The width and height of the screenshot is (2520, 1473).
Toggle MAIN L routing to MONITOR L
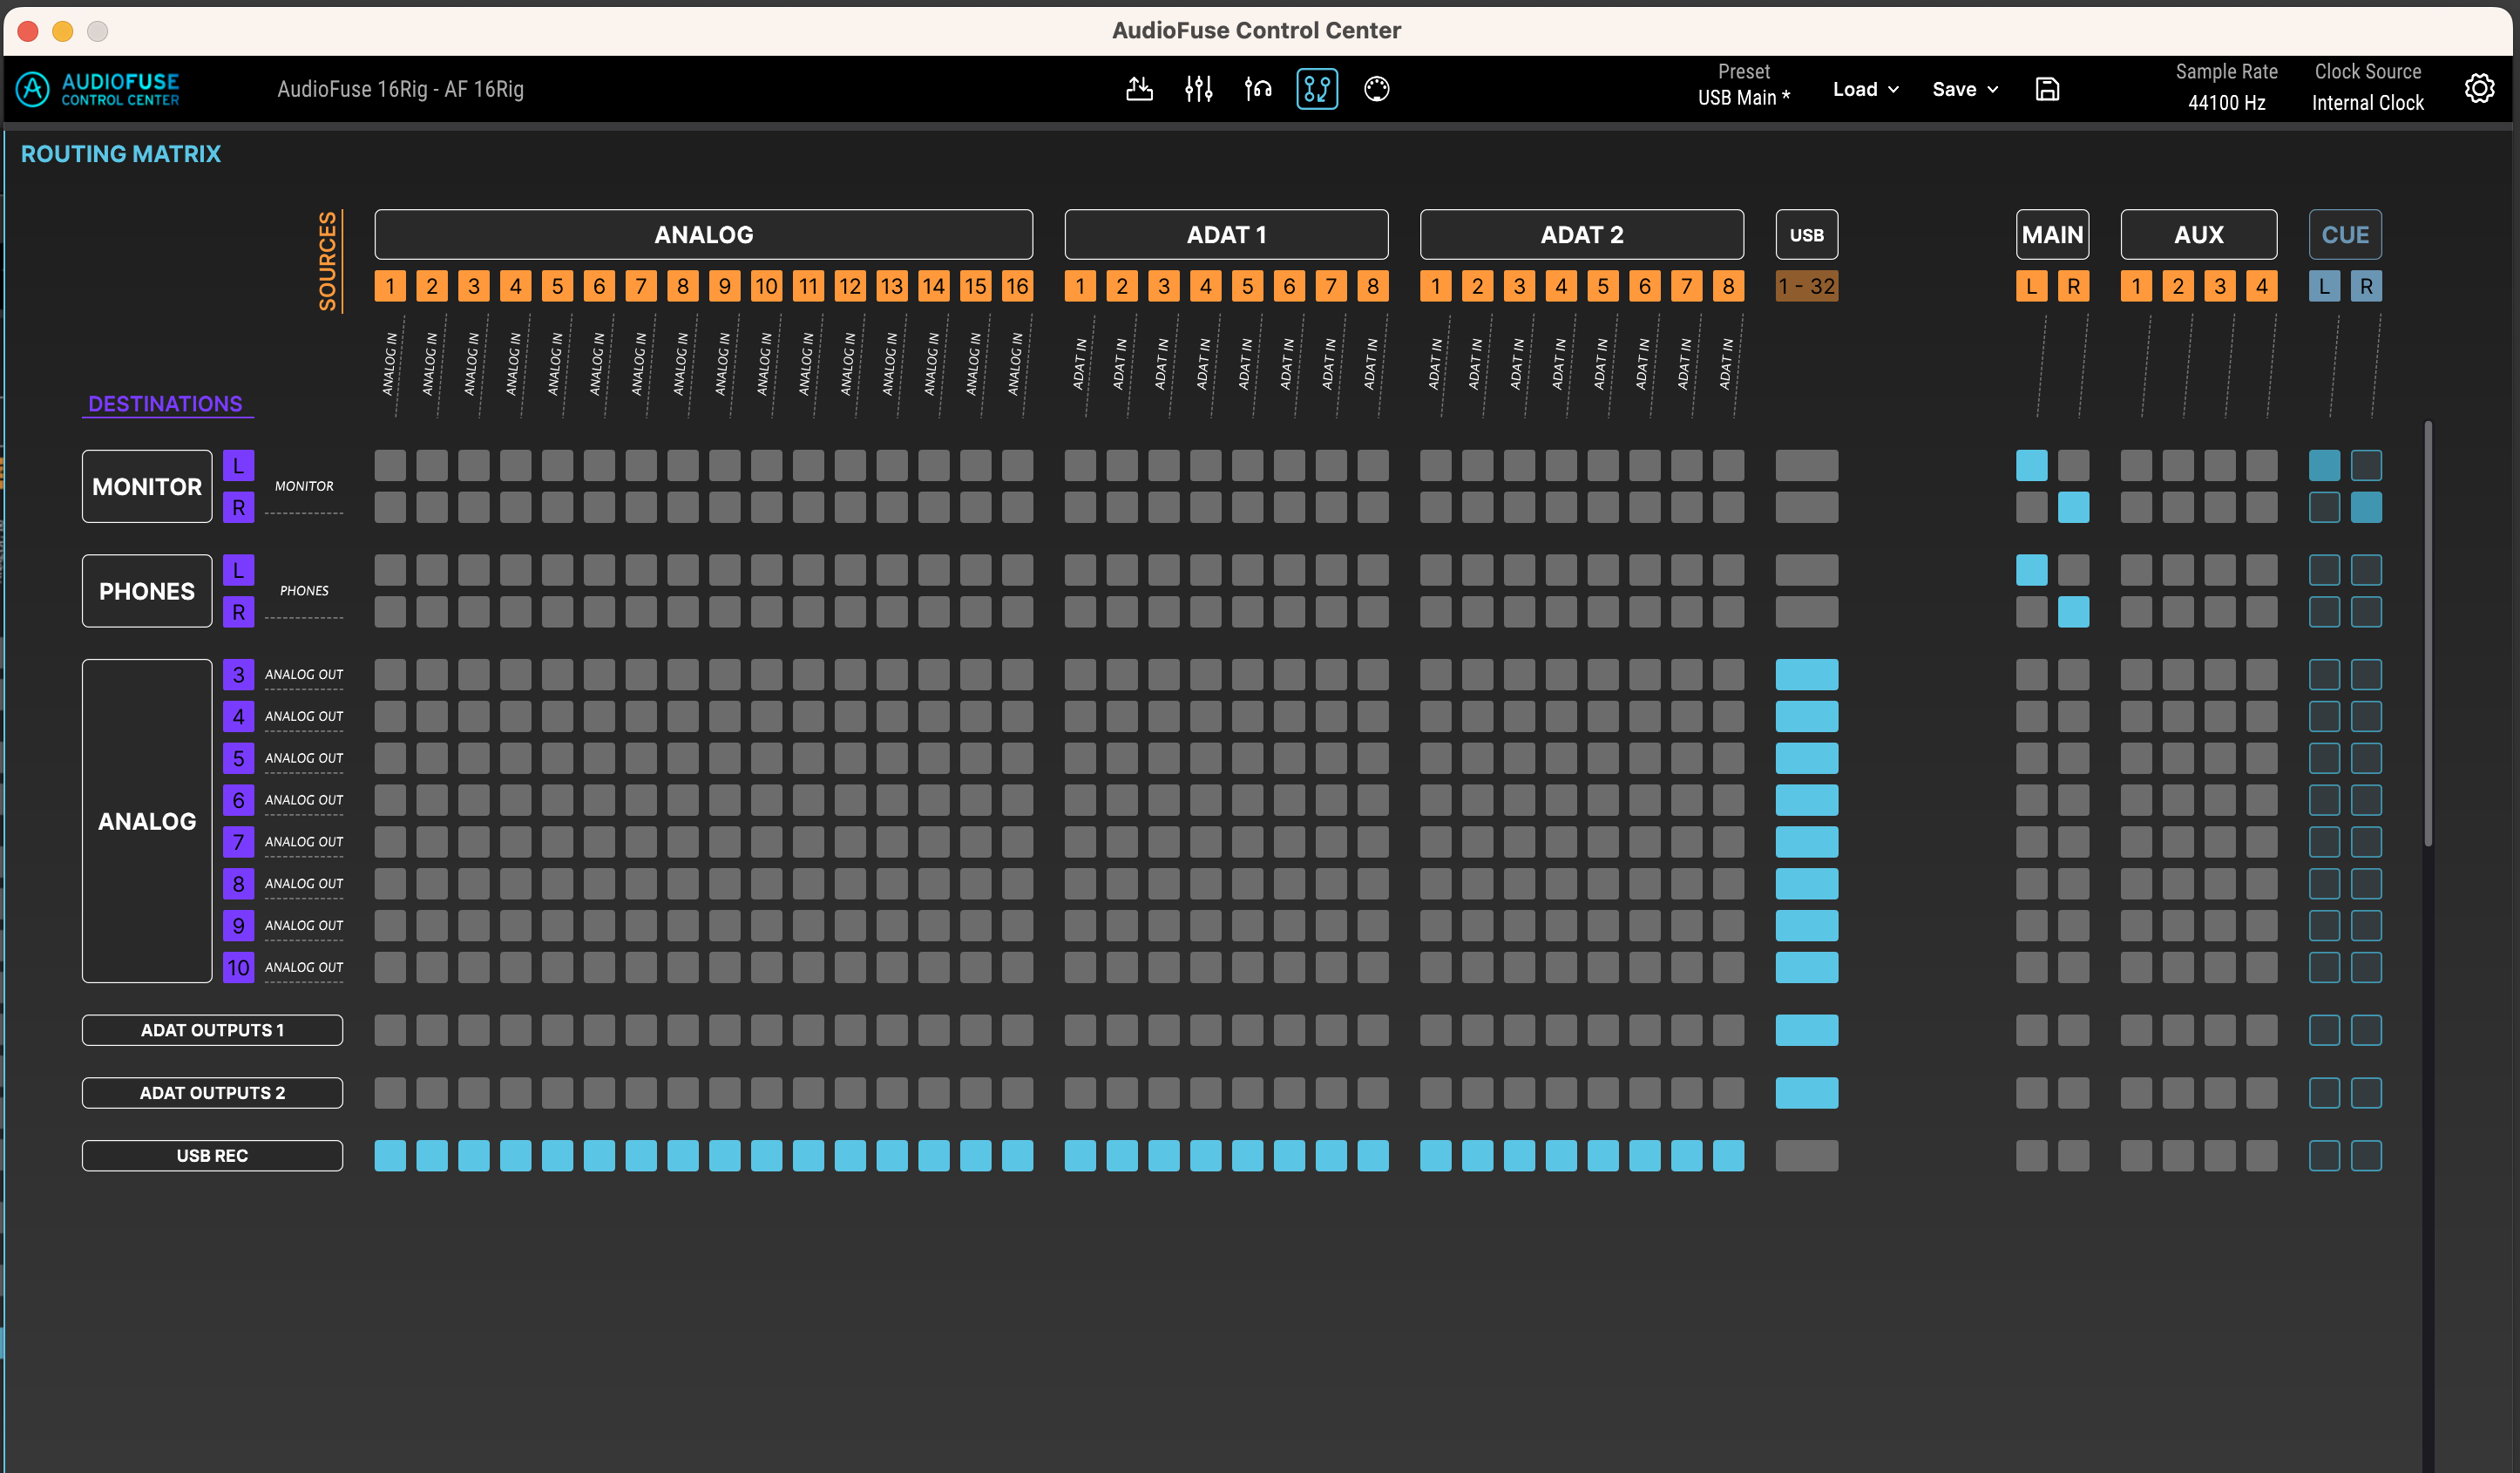point(2031,465)
